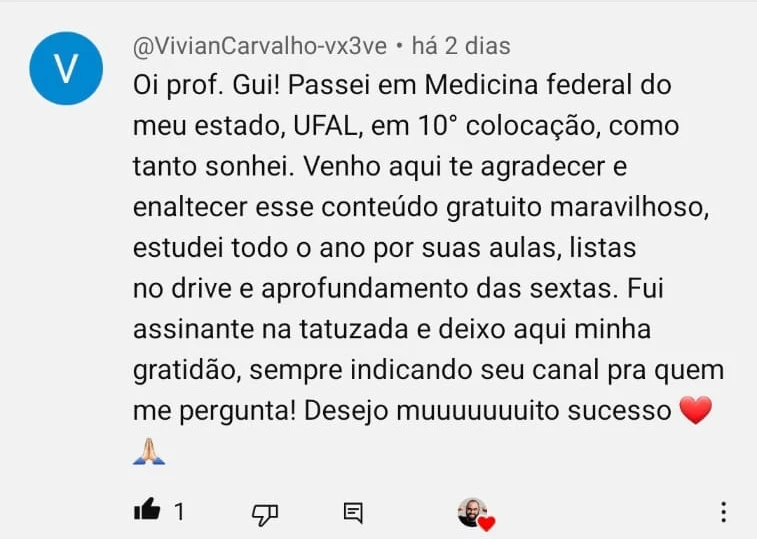Screen dimensions: 757x539
Task: Open the creator's bearded profile thumbnail
Action: 472,512
